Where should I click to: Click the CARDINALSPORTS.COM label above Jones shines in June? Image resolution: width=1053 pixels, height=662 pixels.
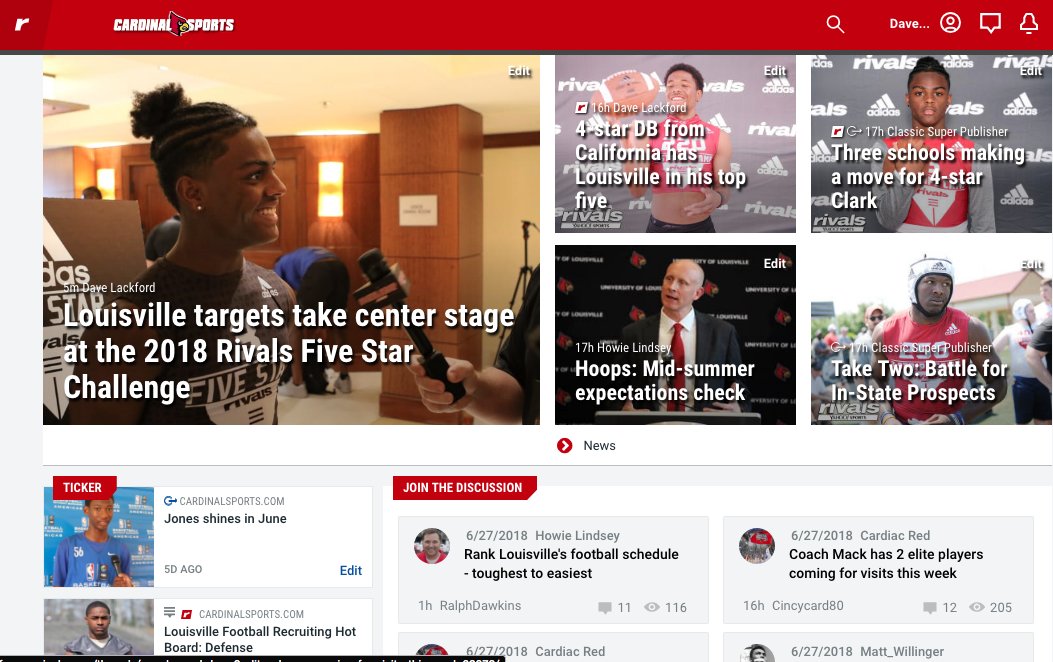point(232,501)
